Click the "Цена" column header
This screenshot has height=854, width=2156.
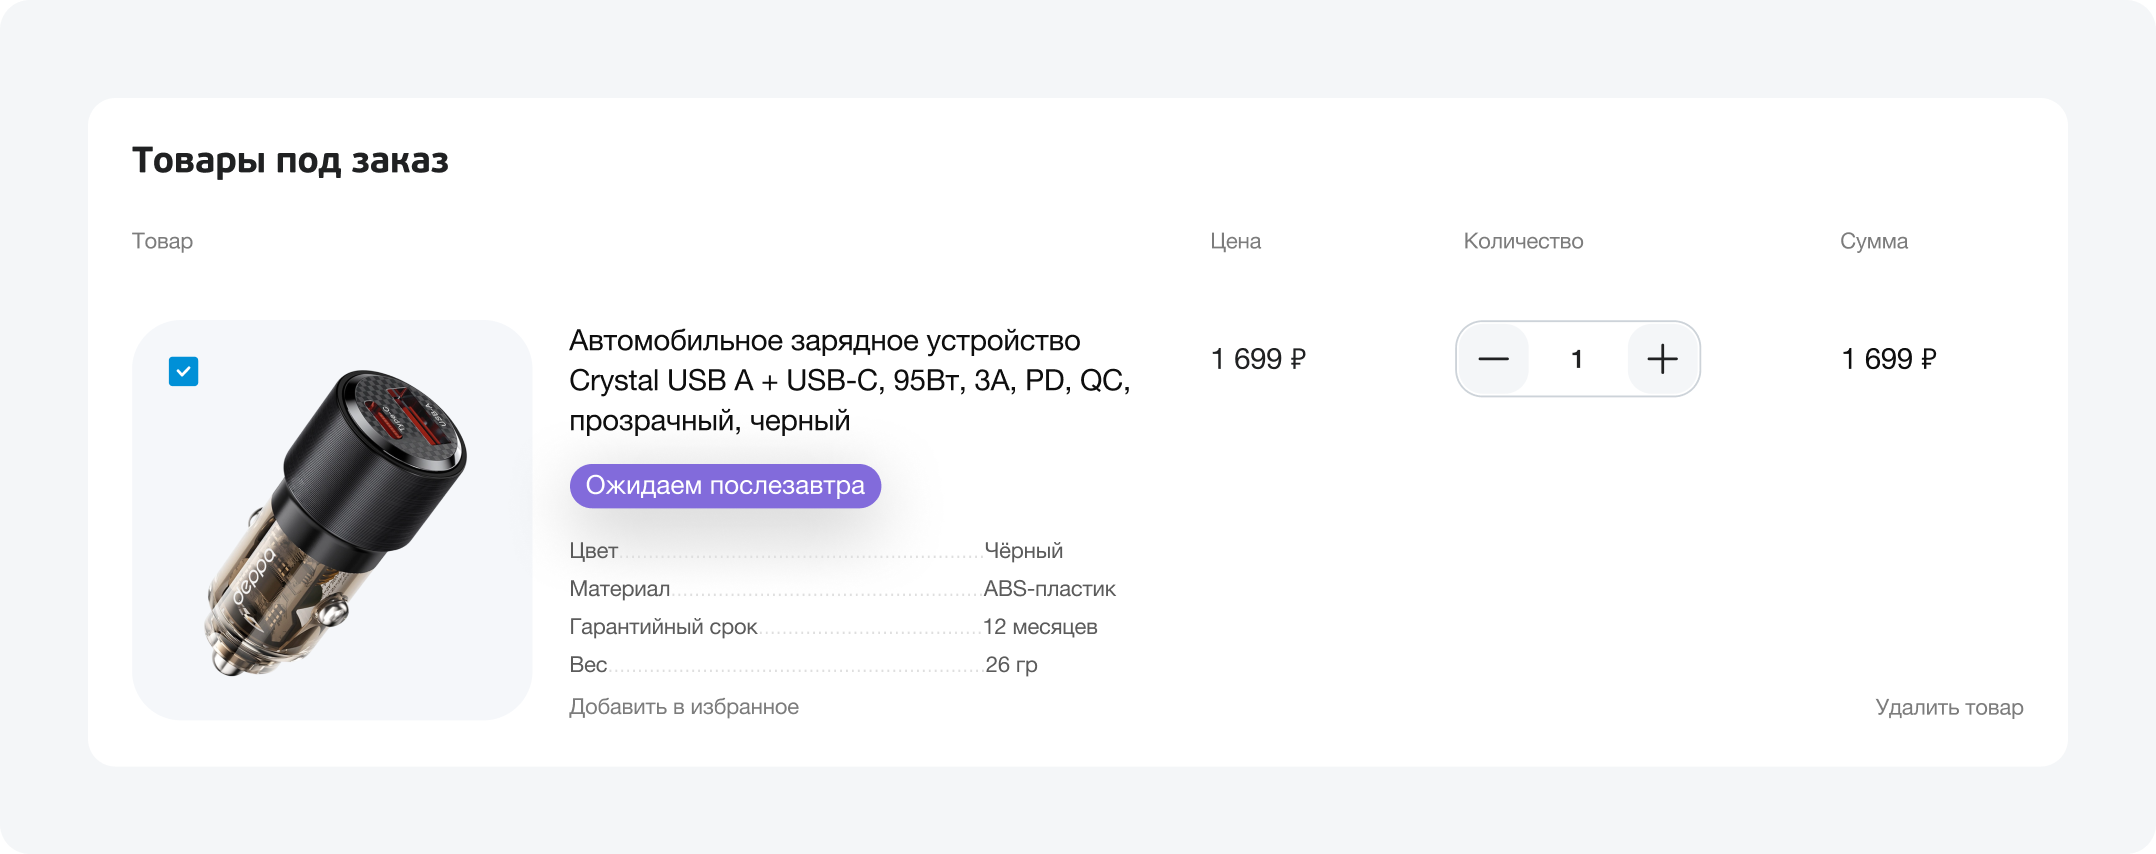pyautogui.click(x=1235, y=241)
